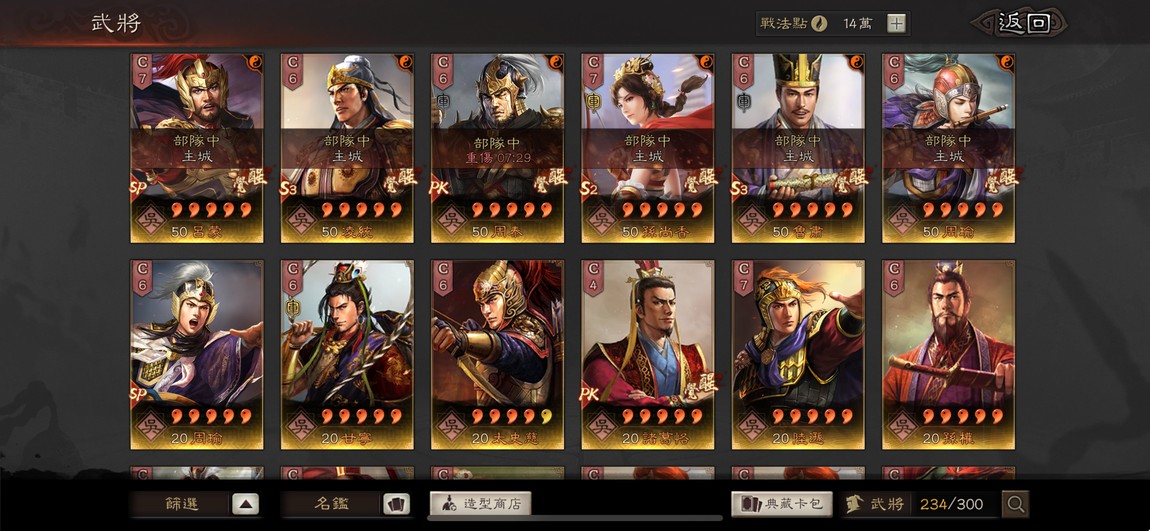Viewport: 1150px width, 531px height.
Task: Tap the 返回 back button
Action: [1023, 23]
